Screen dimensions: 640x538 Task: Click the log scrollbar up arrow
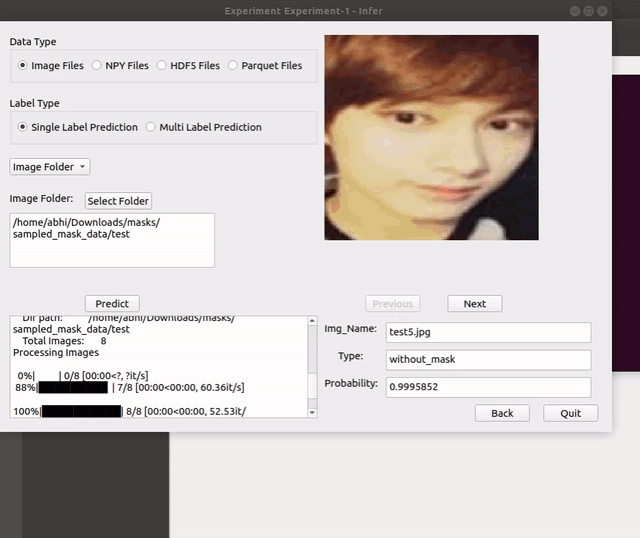point(311,322)
